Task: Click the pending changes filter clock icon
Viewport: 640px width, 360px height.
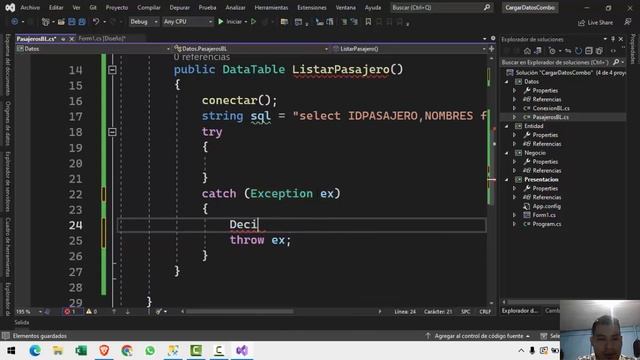Action: pyautogui.click(x=552, y=51)
